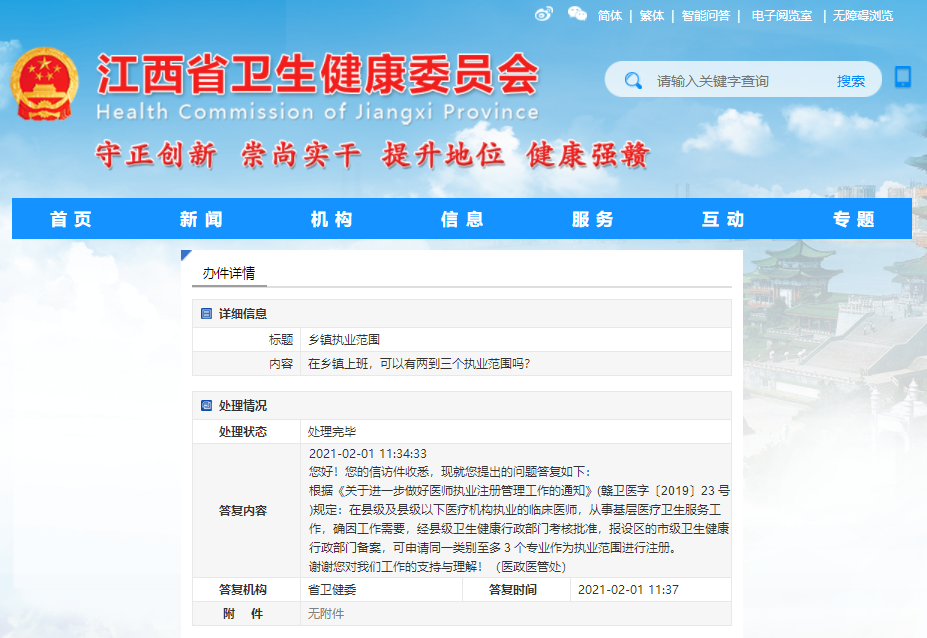Screen dimensions: 927x638
Task: Go to 首页 in navigation bar
Action: click(x=71, y=220)
